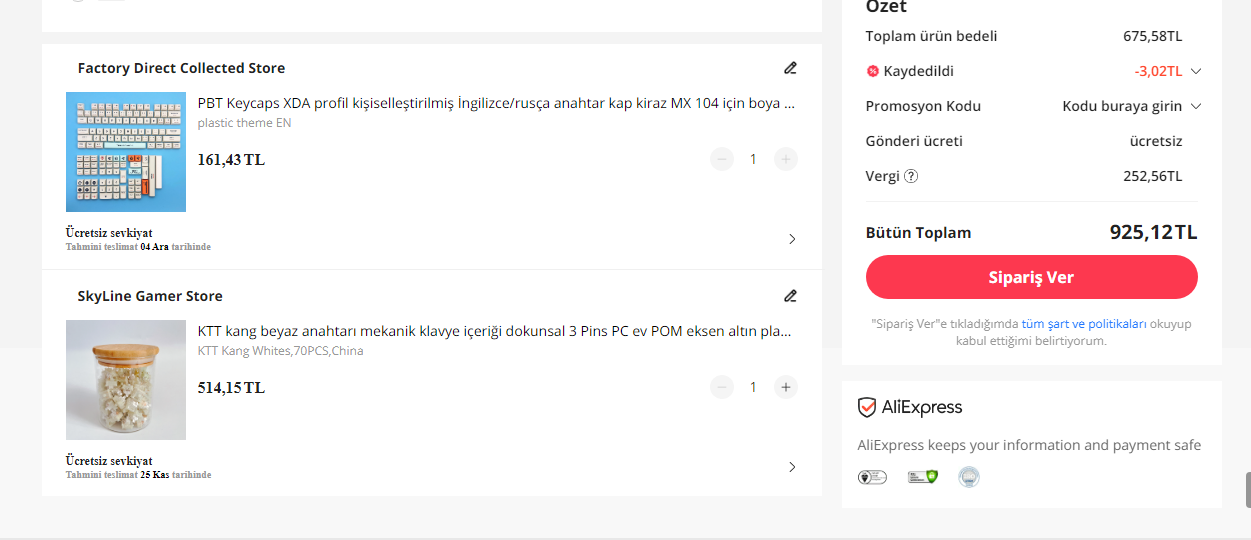Click the Vergi help question icon

(911, 176)
